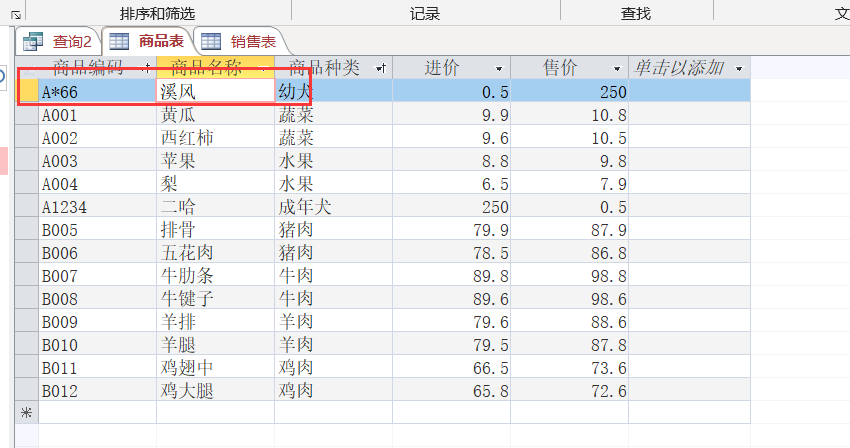
Task: Click the cell 鸡翅中
Action: tap(216, 368)
